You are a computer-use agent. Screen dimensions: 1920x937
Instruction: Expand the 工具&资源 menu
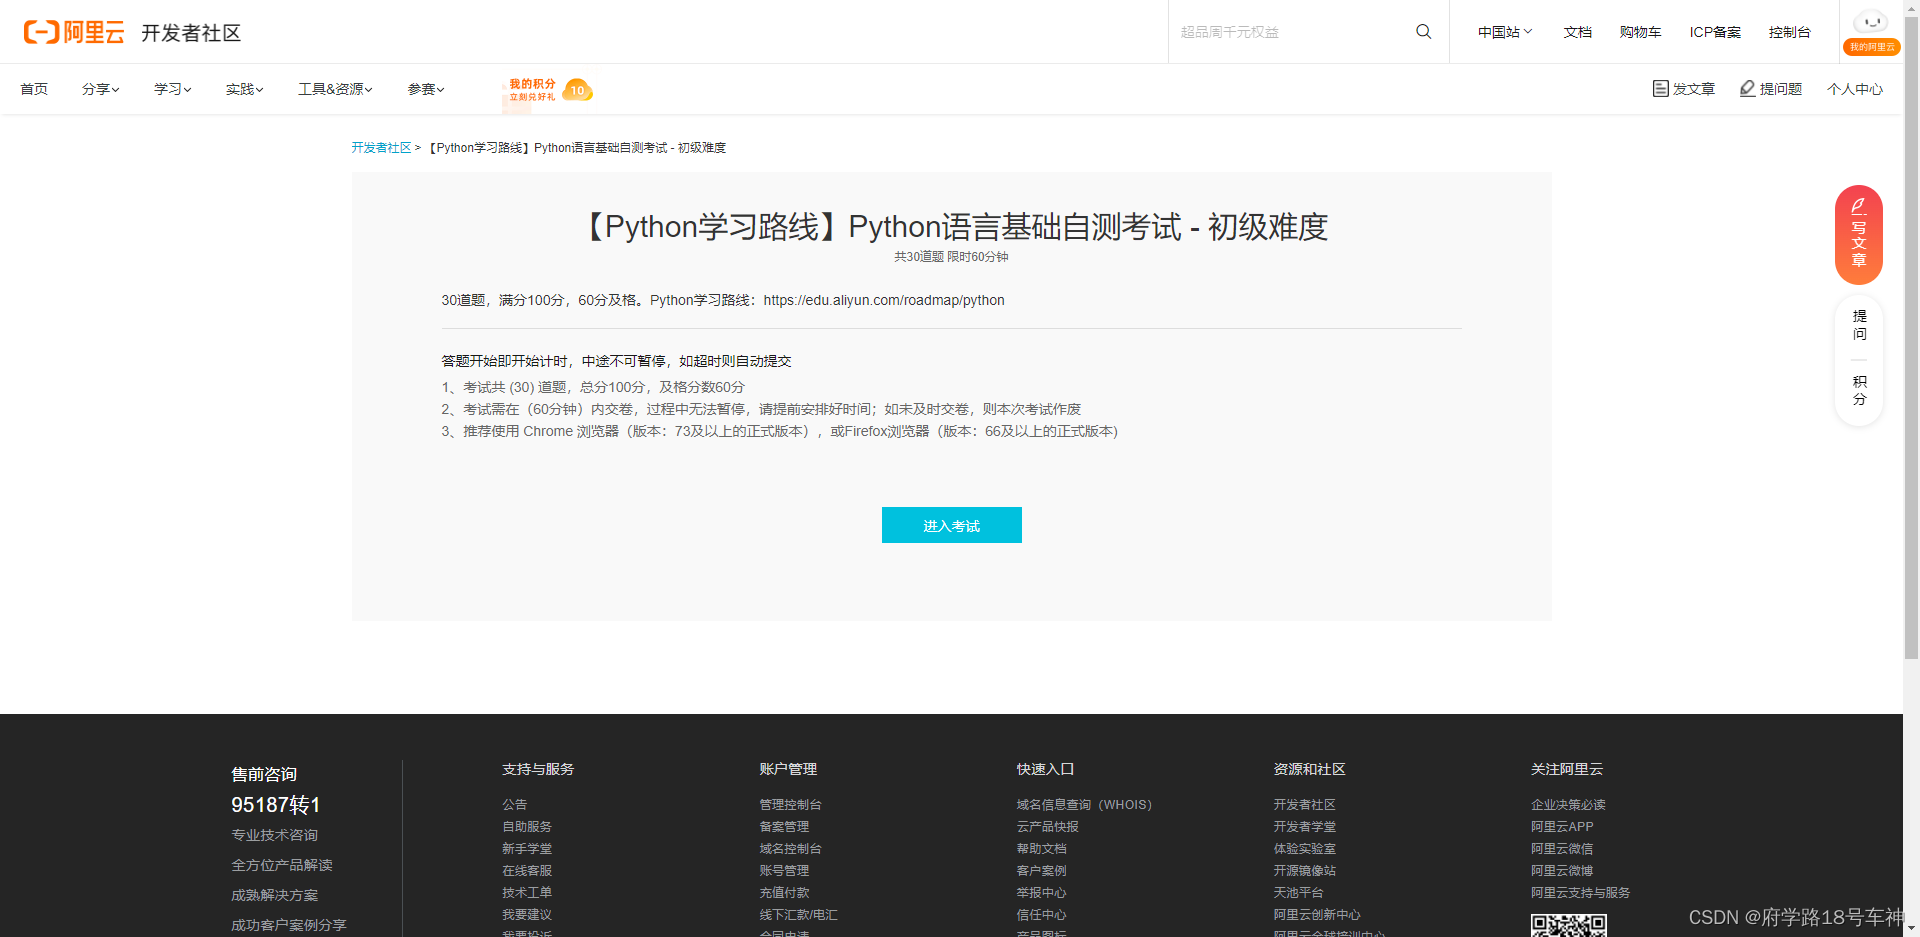[x=335, y=89]
